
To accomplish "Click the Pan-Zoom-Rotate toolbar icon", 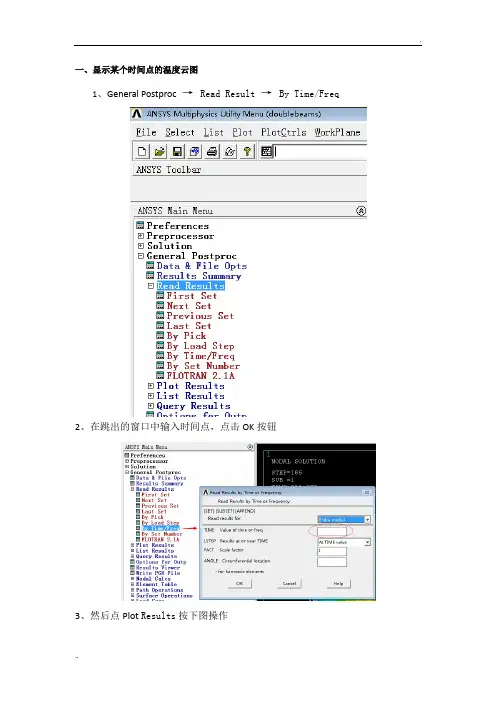I will coord(194,151).
